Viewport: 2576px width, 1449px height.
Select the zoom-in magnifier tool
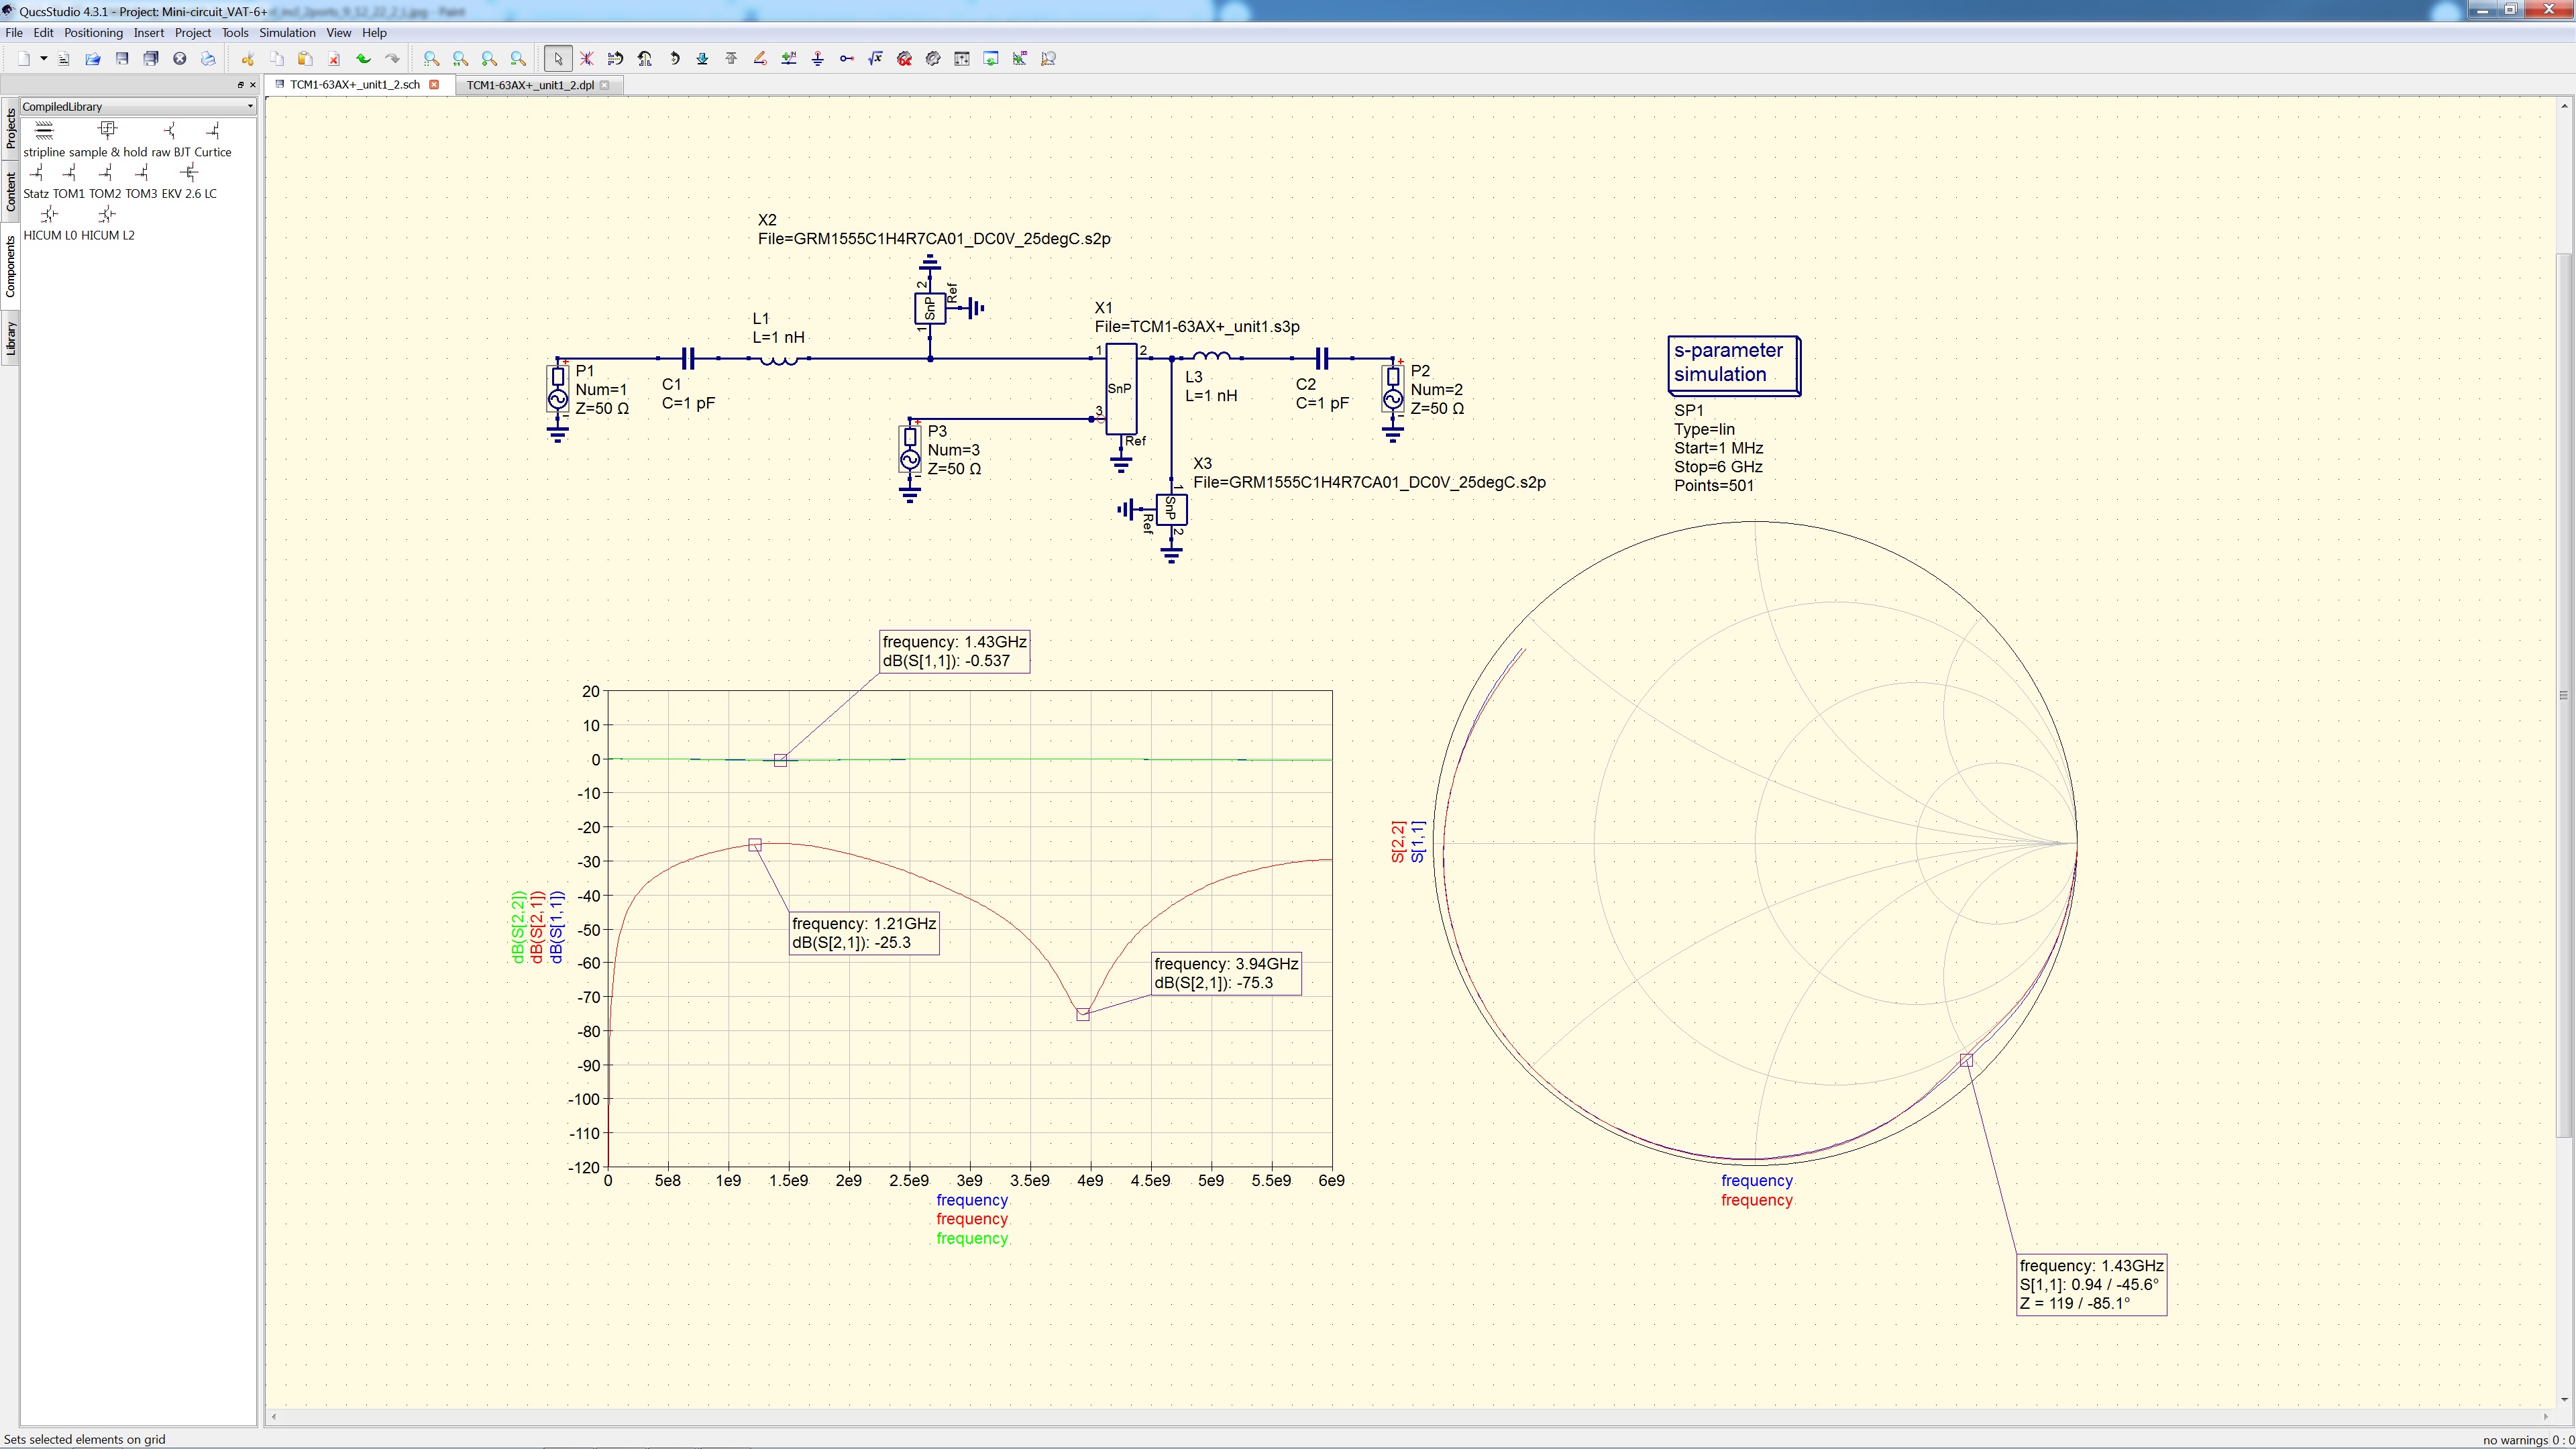(488, 58)
